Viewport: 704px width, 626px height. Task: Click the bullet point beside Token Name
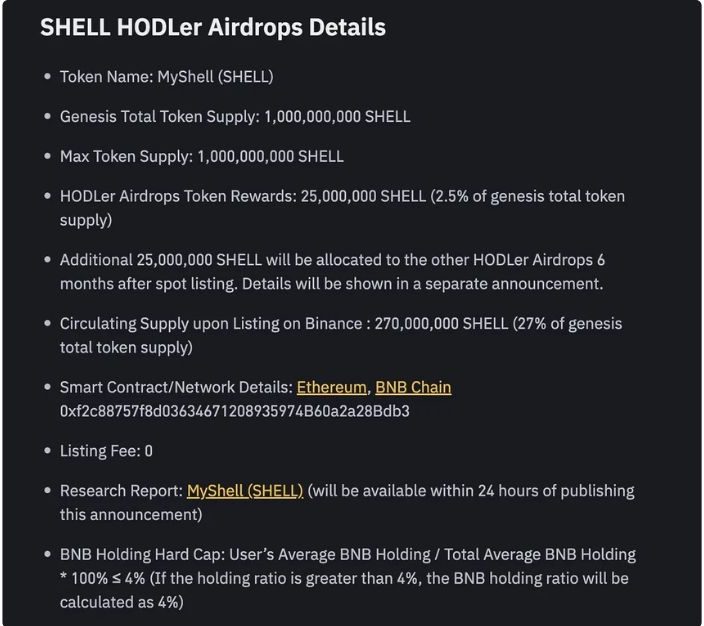(x=47, y=77)
